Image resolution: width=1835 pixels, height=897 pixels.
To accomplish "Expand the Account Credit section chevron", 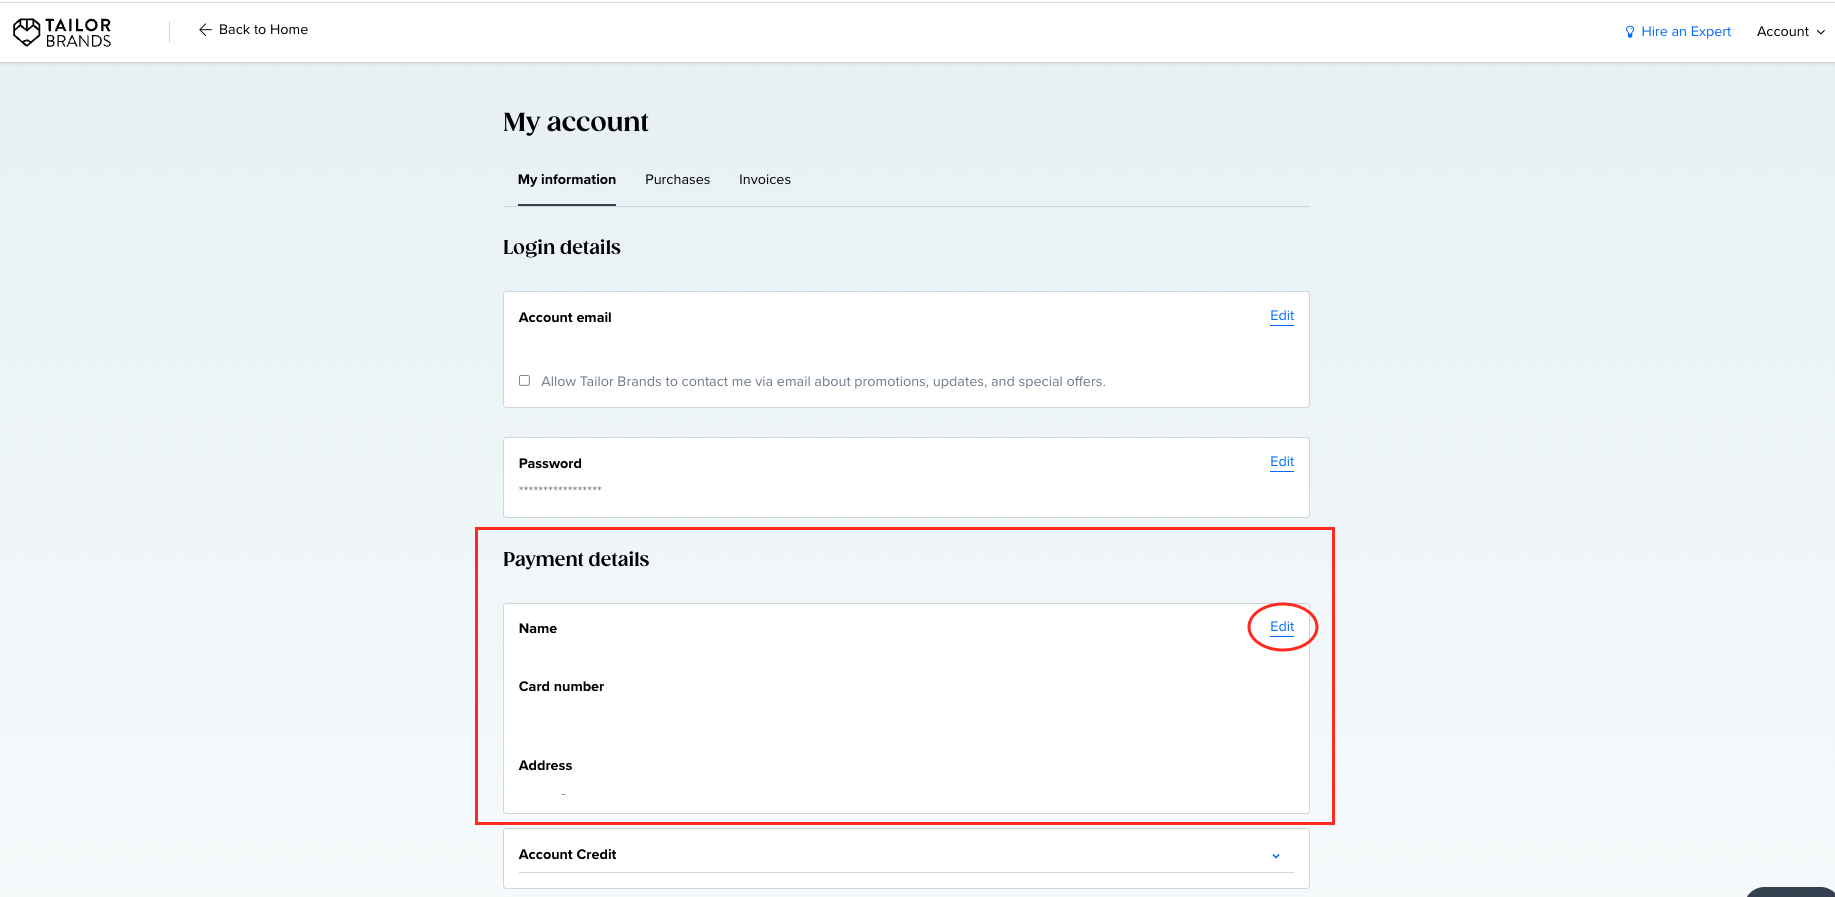I will 1276,856.
